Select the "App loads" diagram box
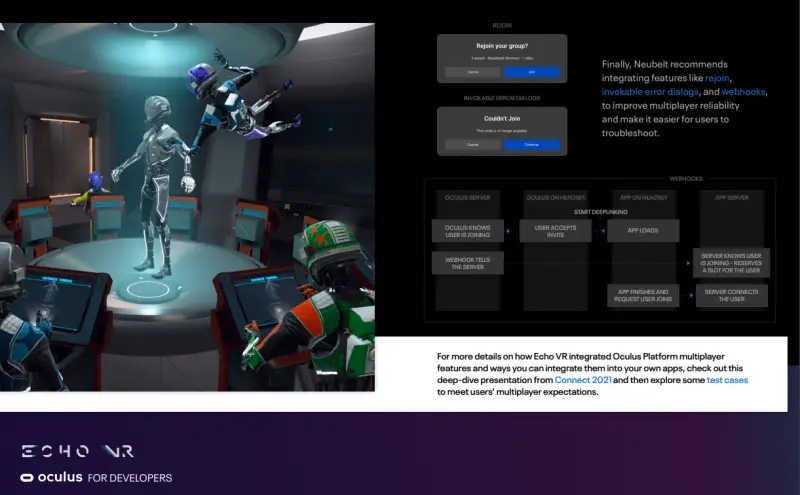 tap(643, 231)
